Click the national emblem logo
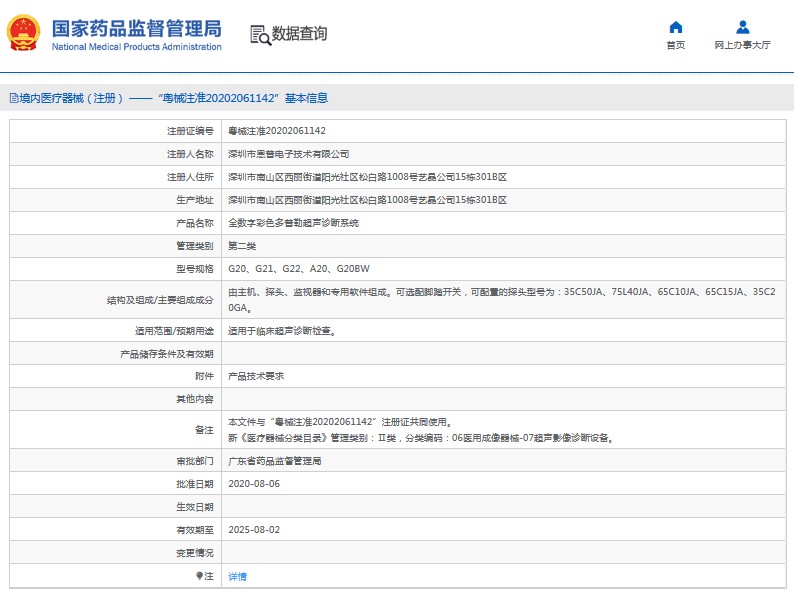 pos(23,33)
